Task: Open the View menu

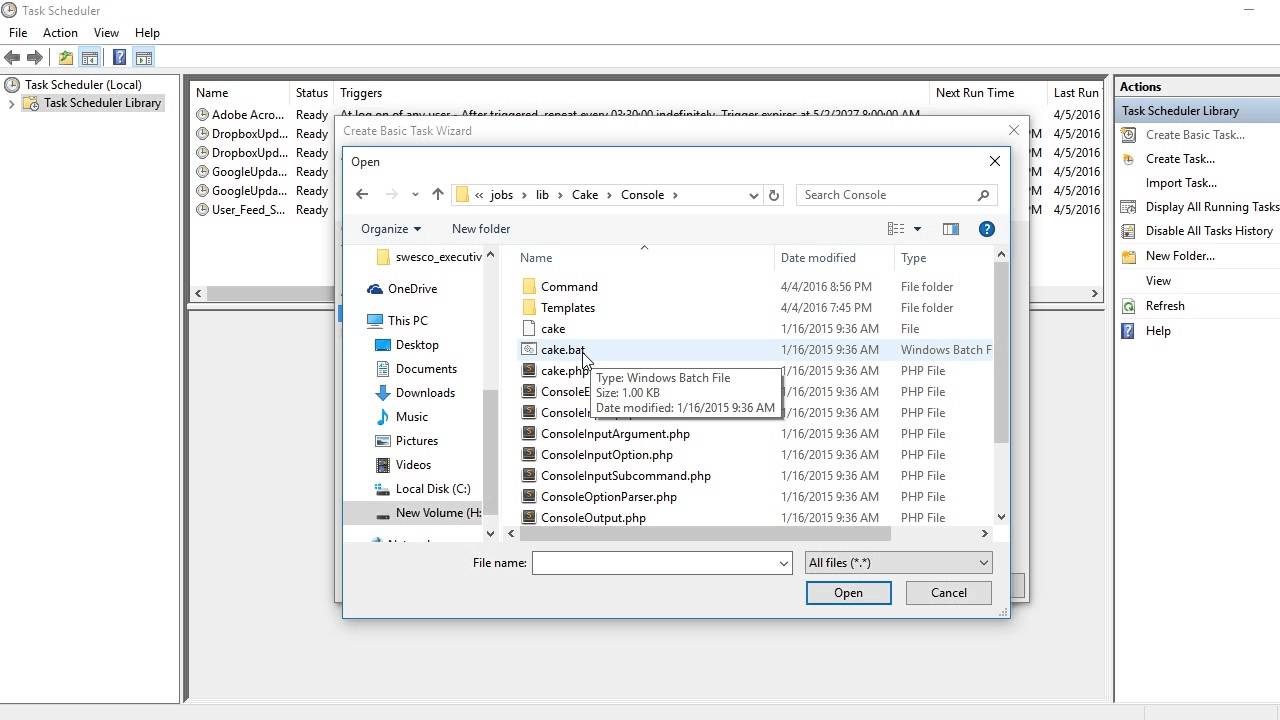Action: 106,33
